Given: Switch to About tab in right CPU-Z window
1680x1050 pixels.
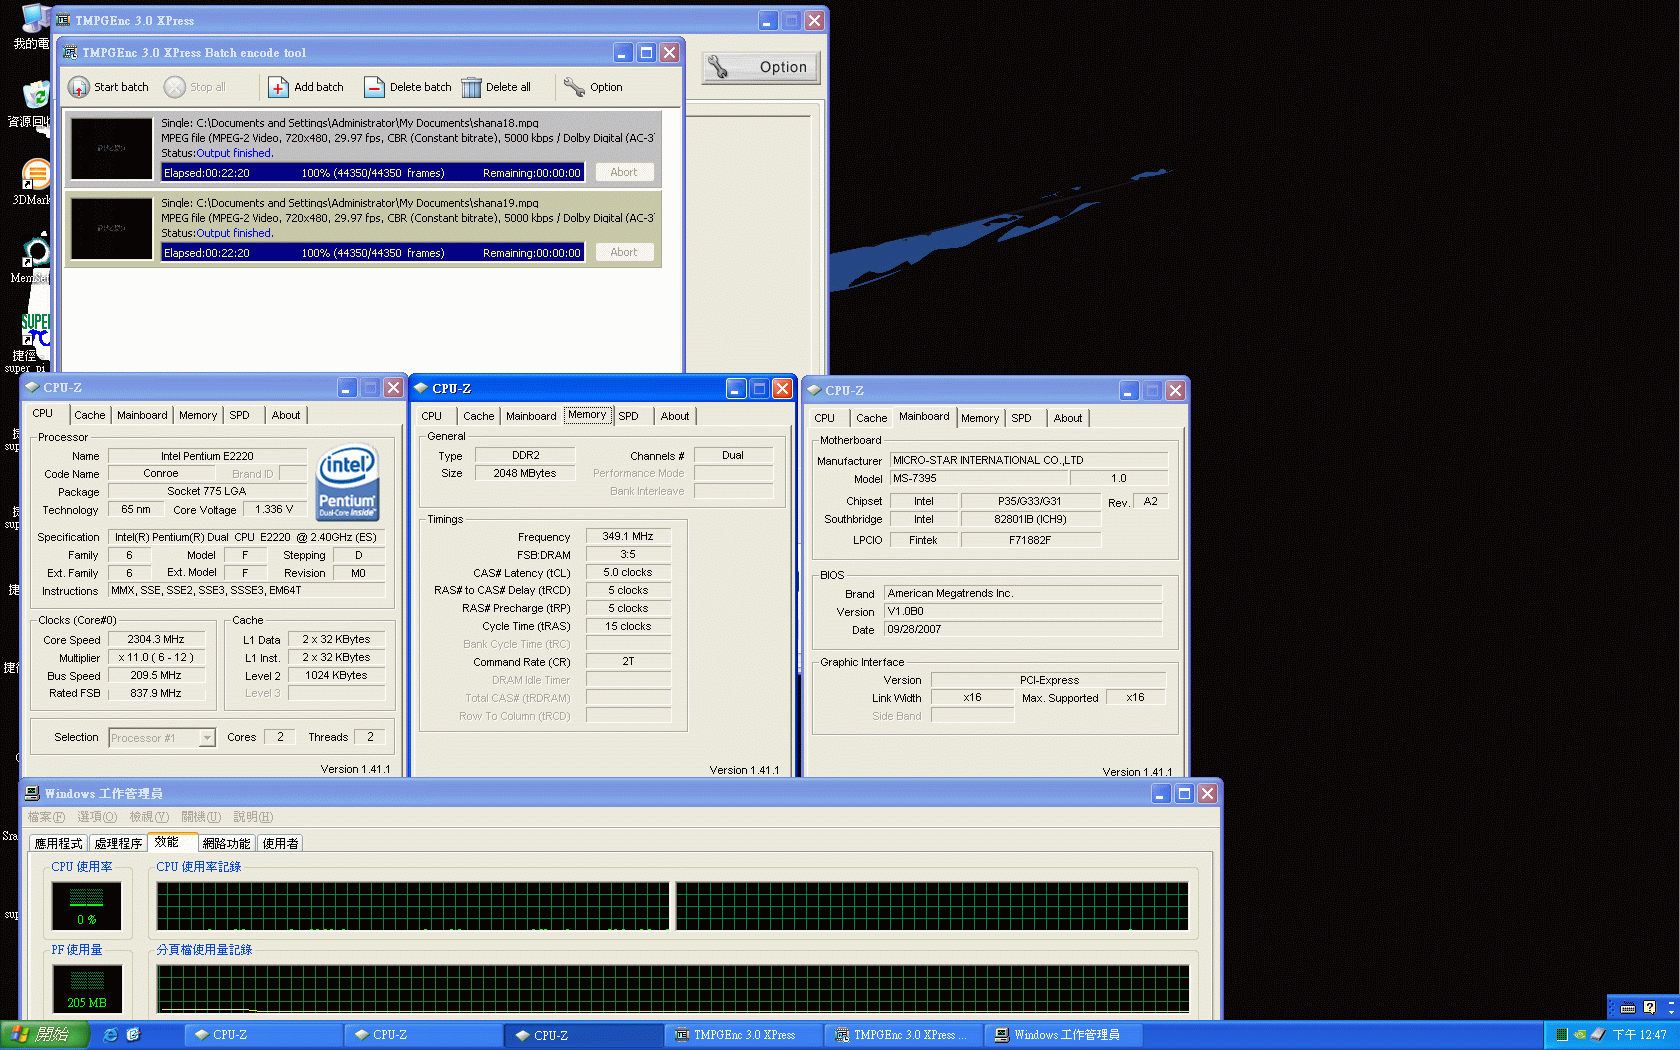Looking at the screenshot, I should point(1068,418).
